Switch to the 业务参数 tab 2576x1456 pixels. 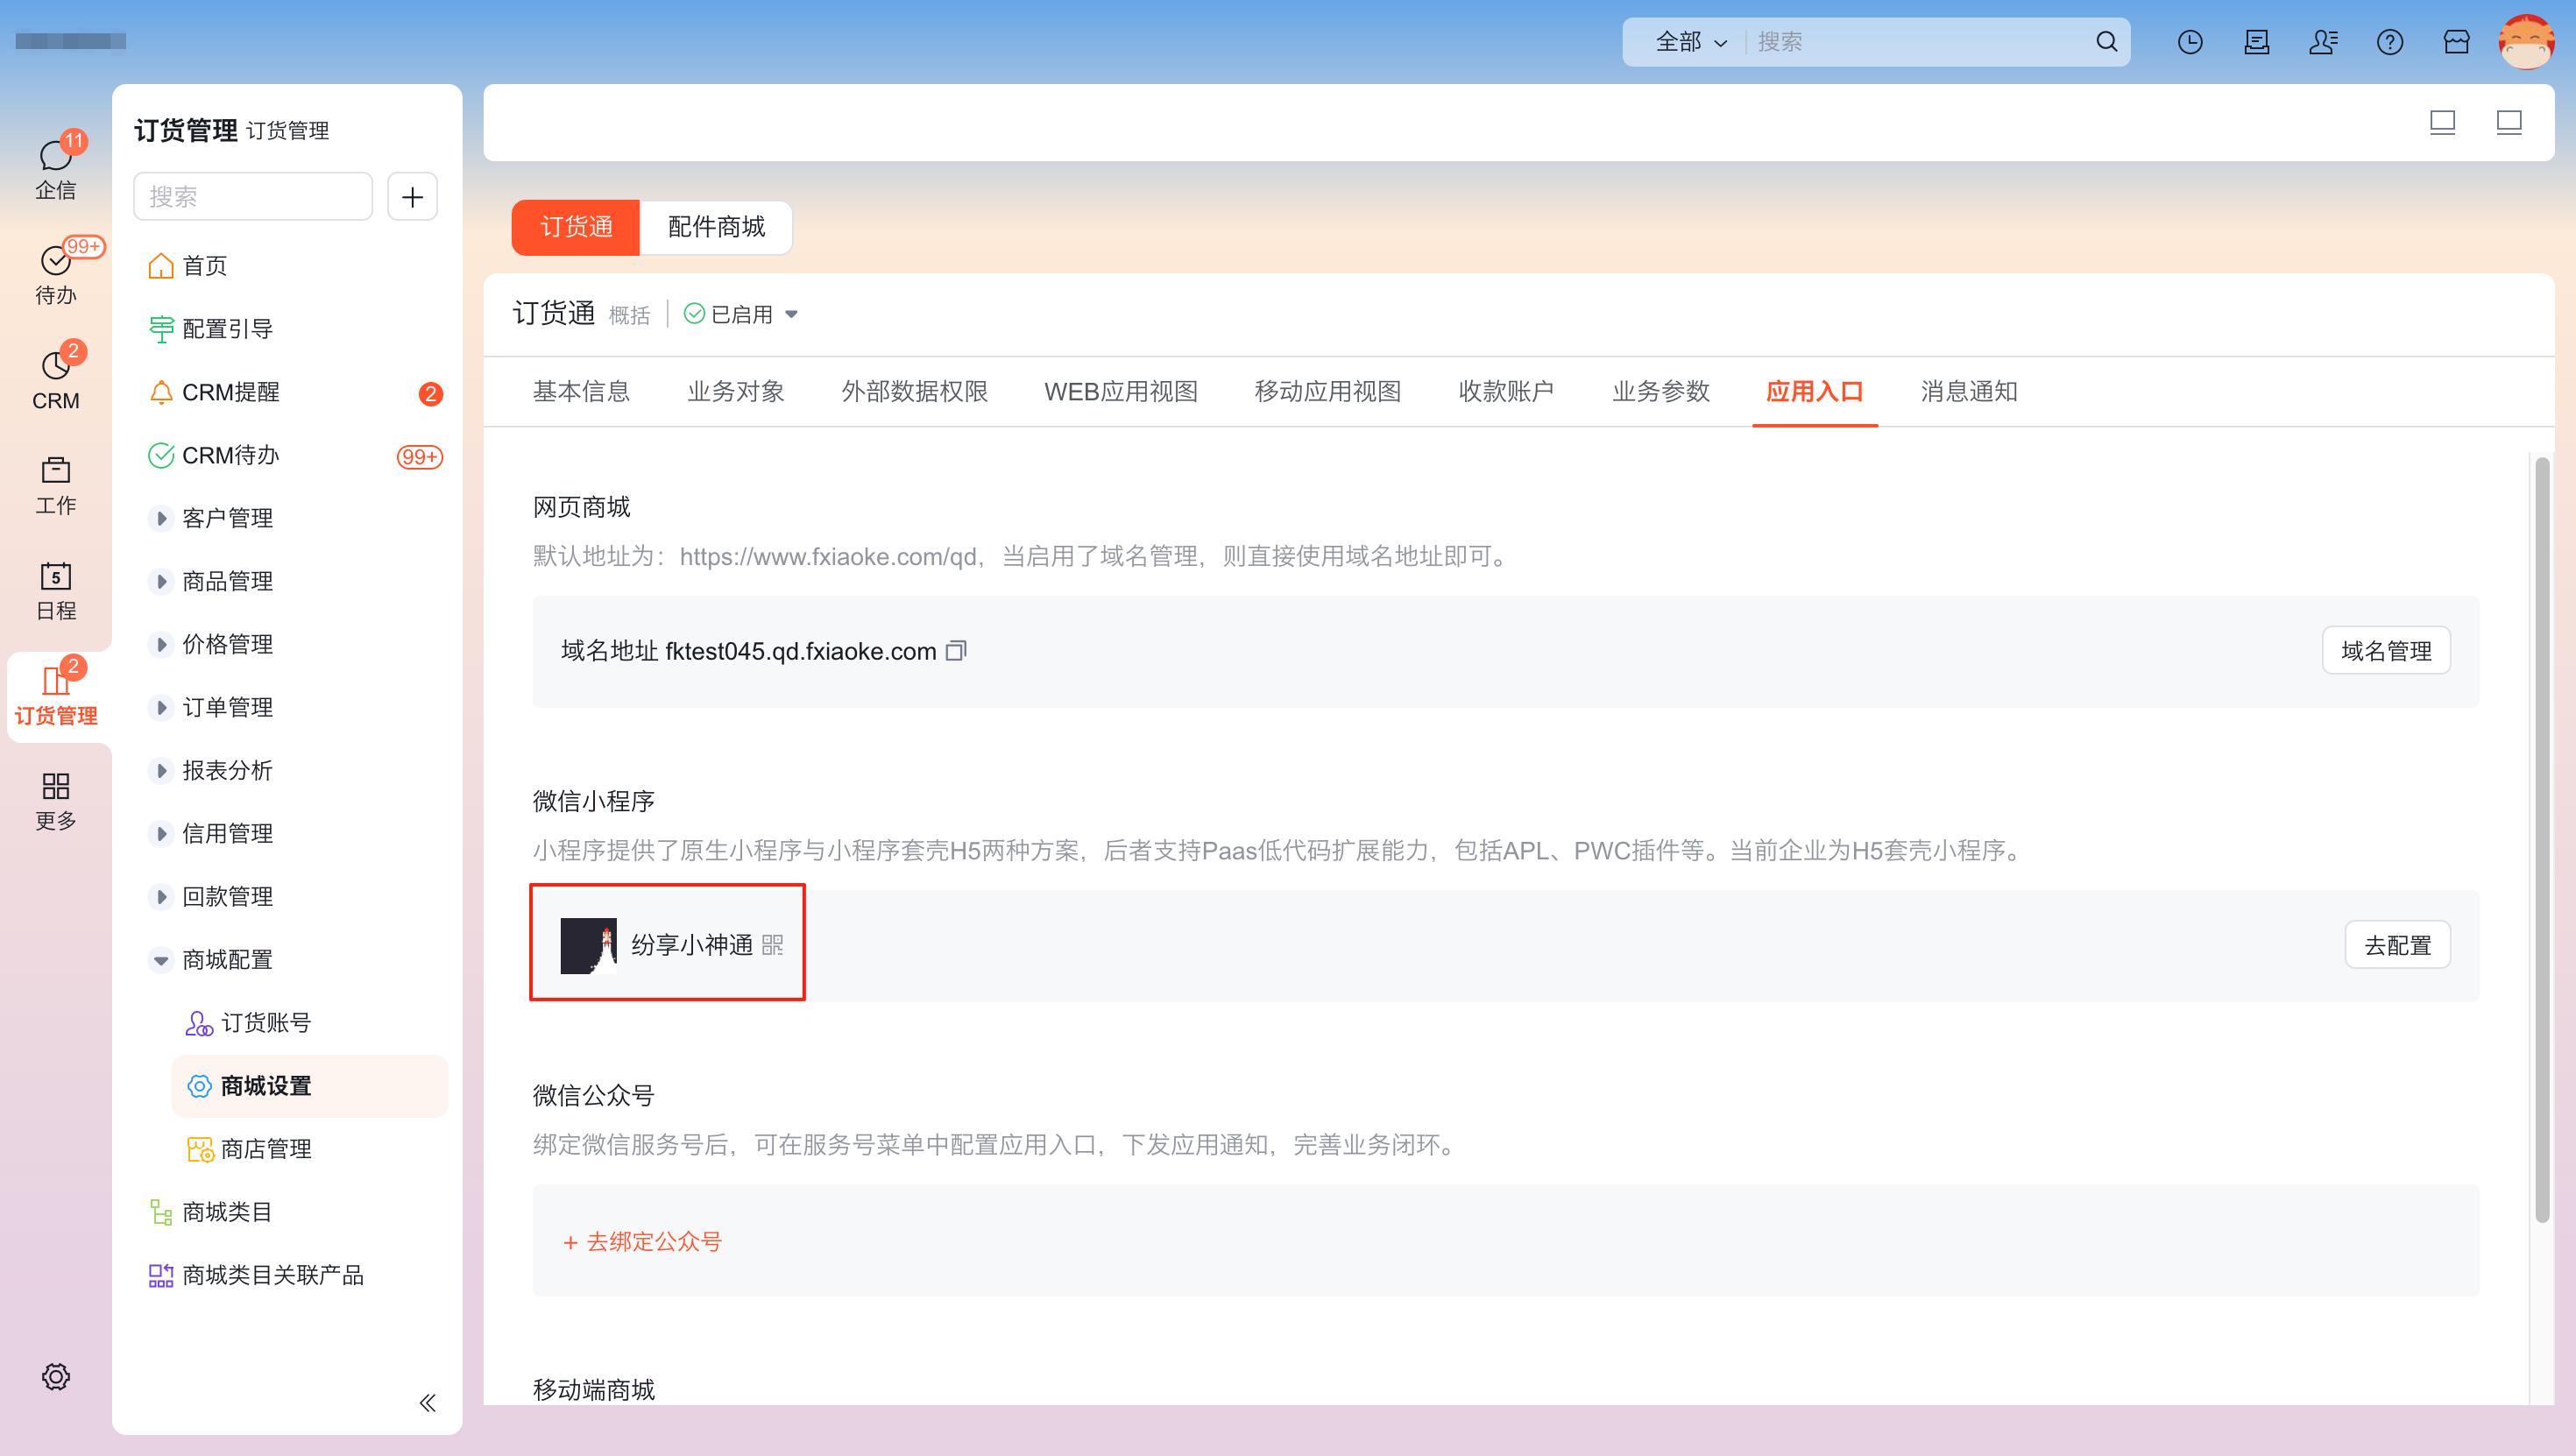coord(1660,391)
